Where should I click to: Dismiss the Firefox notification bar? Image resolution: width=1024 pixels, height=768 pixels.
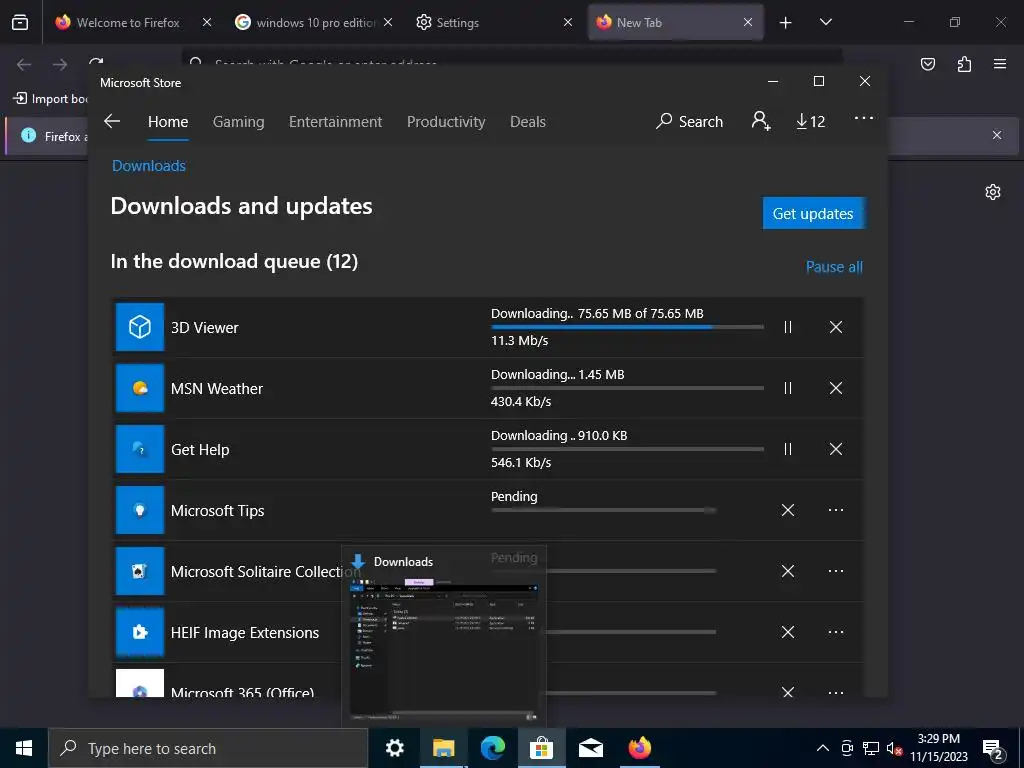[997, 135]
